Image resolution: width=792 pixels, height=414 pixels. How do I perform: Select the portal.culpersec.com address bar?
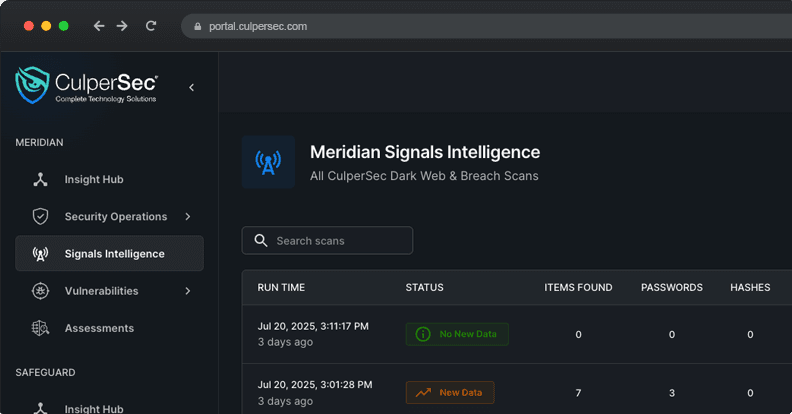(486, 26)
